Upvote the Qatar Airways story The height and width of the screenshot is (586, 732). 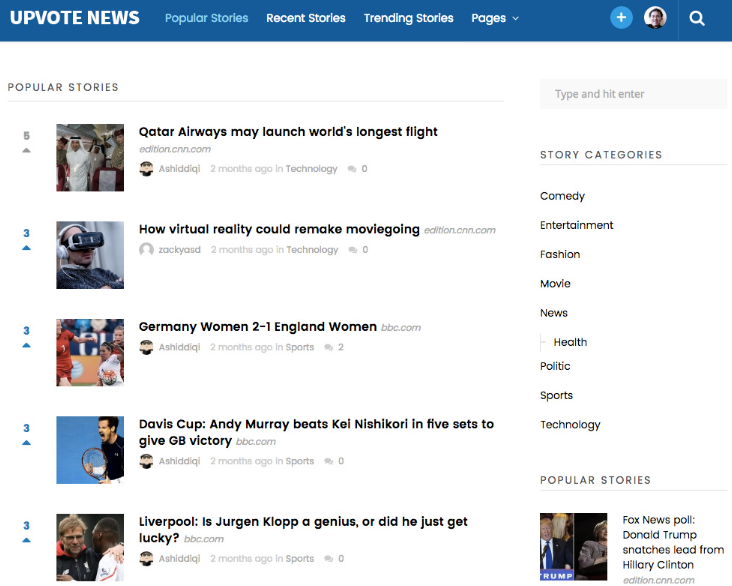click(x=27, y=150)
